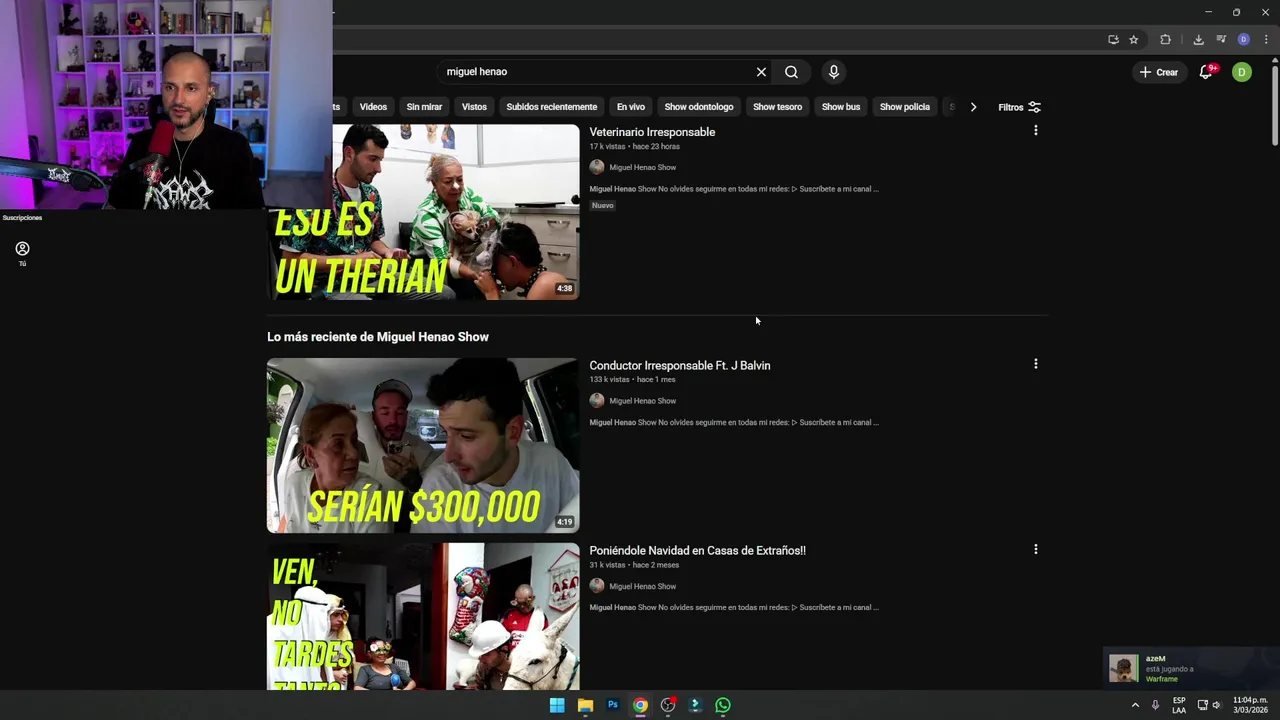Open Poniéndole Navidad en Casas thumbnail
Screen dimensions: 1280x720
coord(423,616)
